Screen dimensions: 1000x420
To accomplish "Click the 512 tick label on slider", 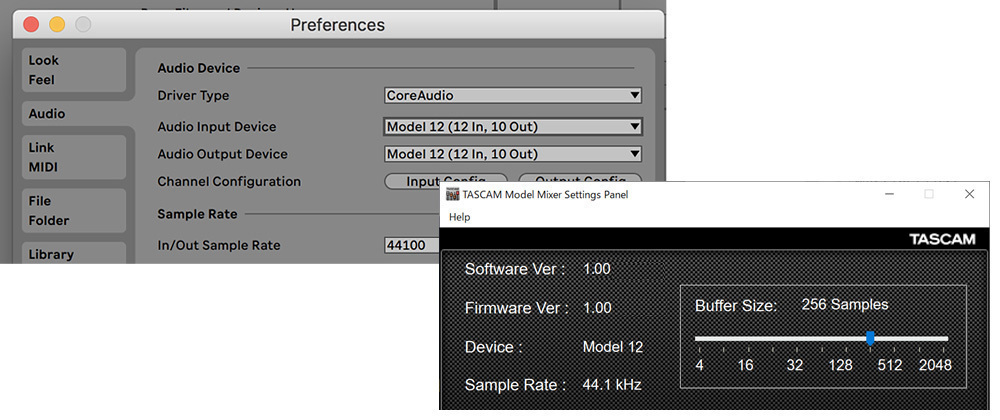I will [x=890, y=365].
